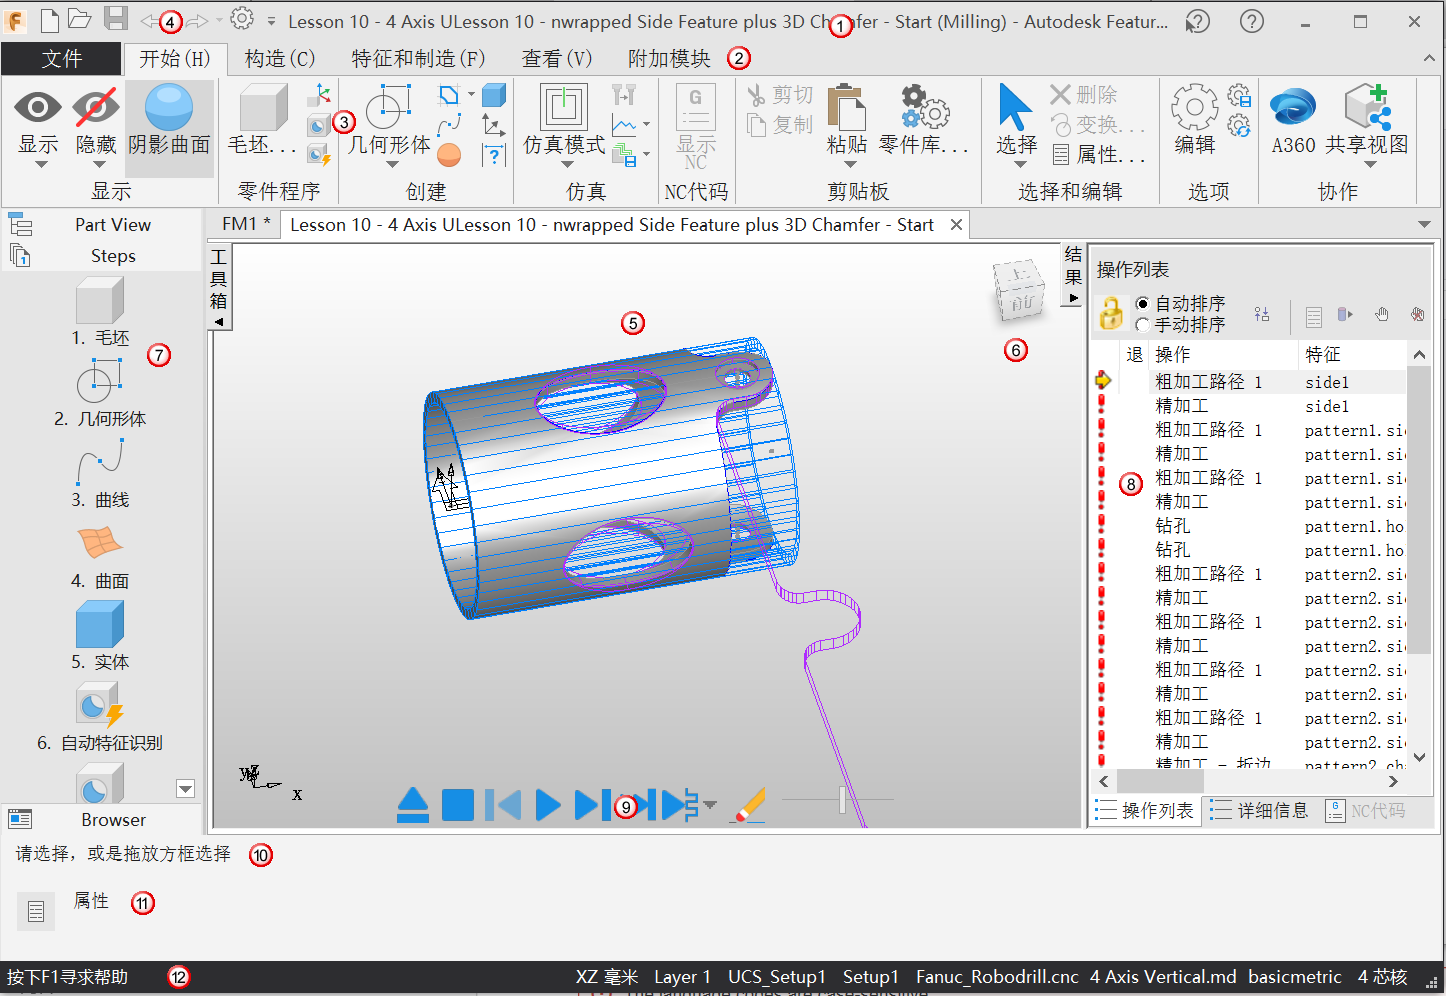
Task: Select step 3. 曲线 in Steps panel
Action: click(x=100, y=475)
